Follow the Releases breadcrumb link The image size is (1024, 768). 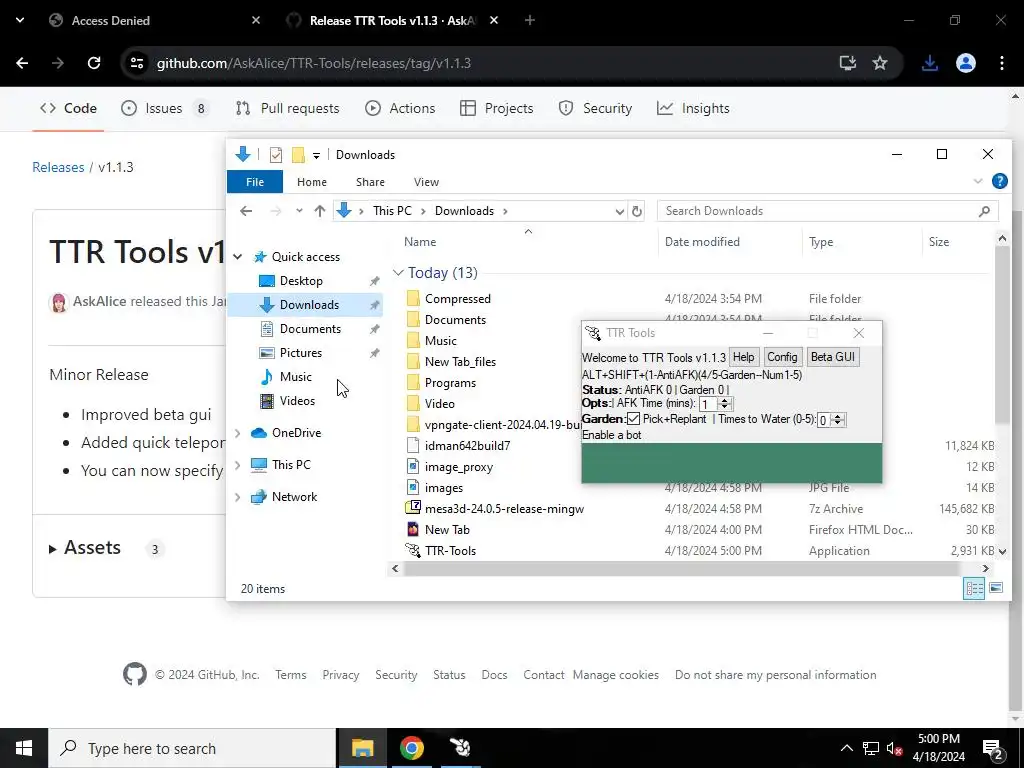[x=58, y=167]
